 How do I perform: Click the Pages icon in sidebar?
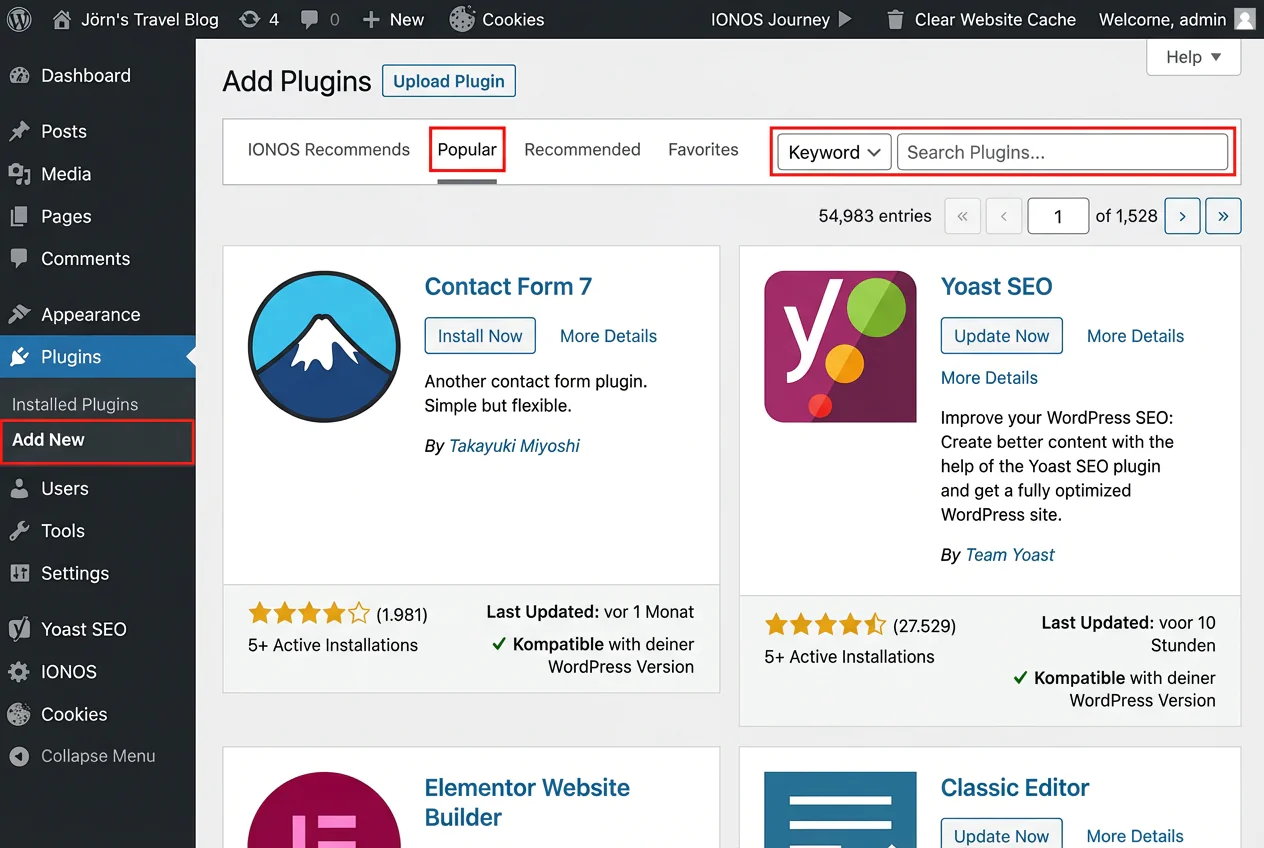19,216
